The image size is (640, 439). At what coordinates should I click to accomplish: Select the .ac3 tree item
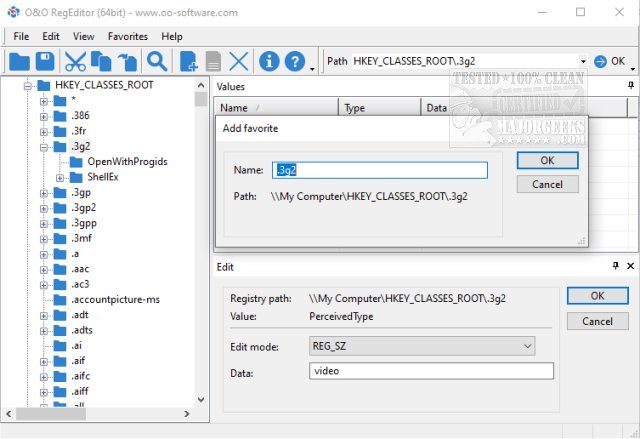[x=80, y=284]
